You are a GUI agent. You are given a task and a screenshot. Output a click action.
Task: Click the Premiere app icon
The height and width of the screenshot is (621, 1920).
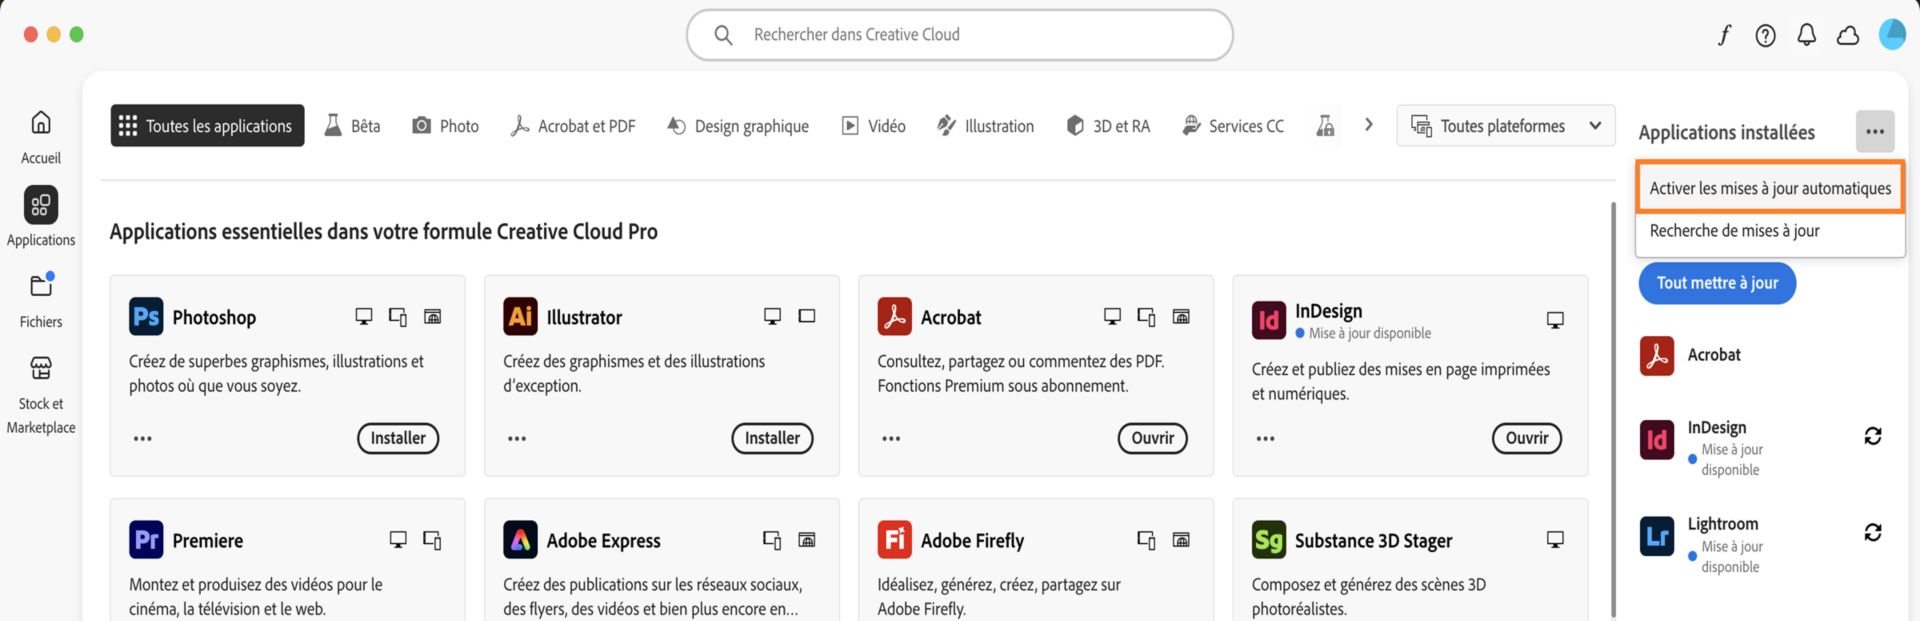click(146, 540)
